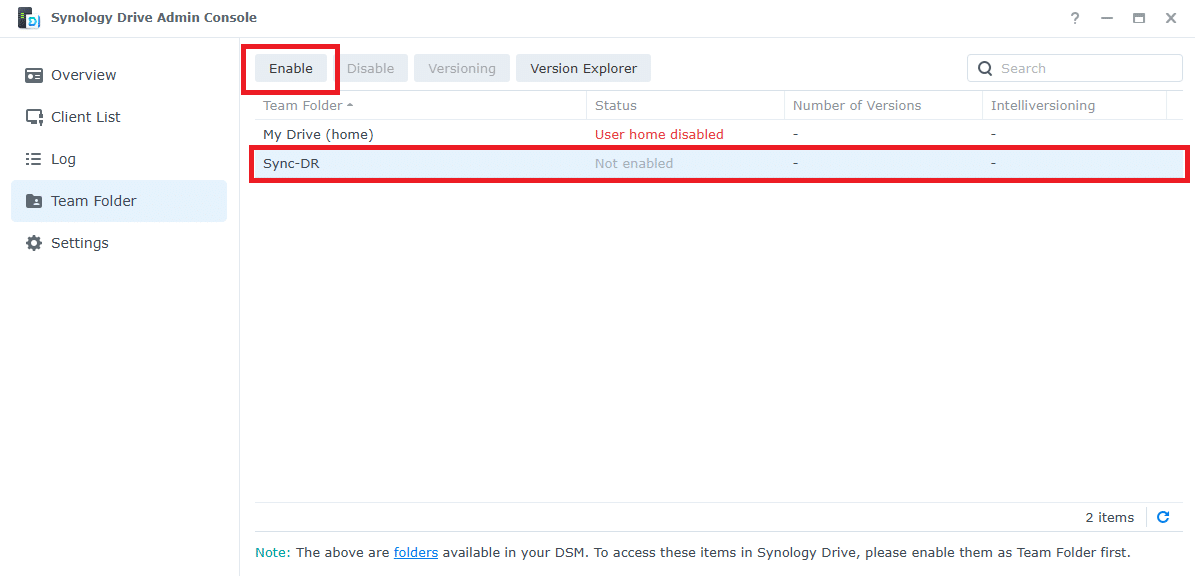Select Team Folder in sidebar
The image size is (1195, 576).
pyautogui.click(x=119, y=201)
